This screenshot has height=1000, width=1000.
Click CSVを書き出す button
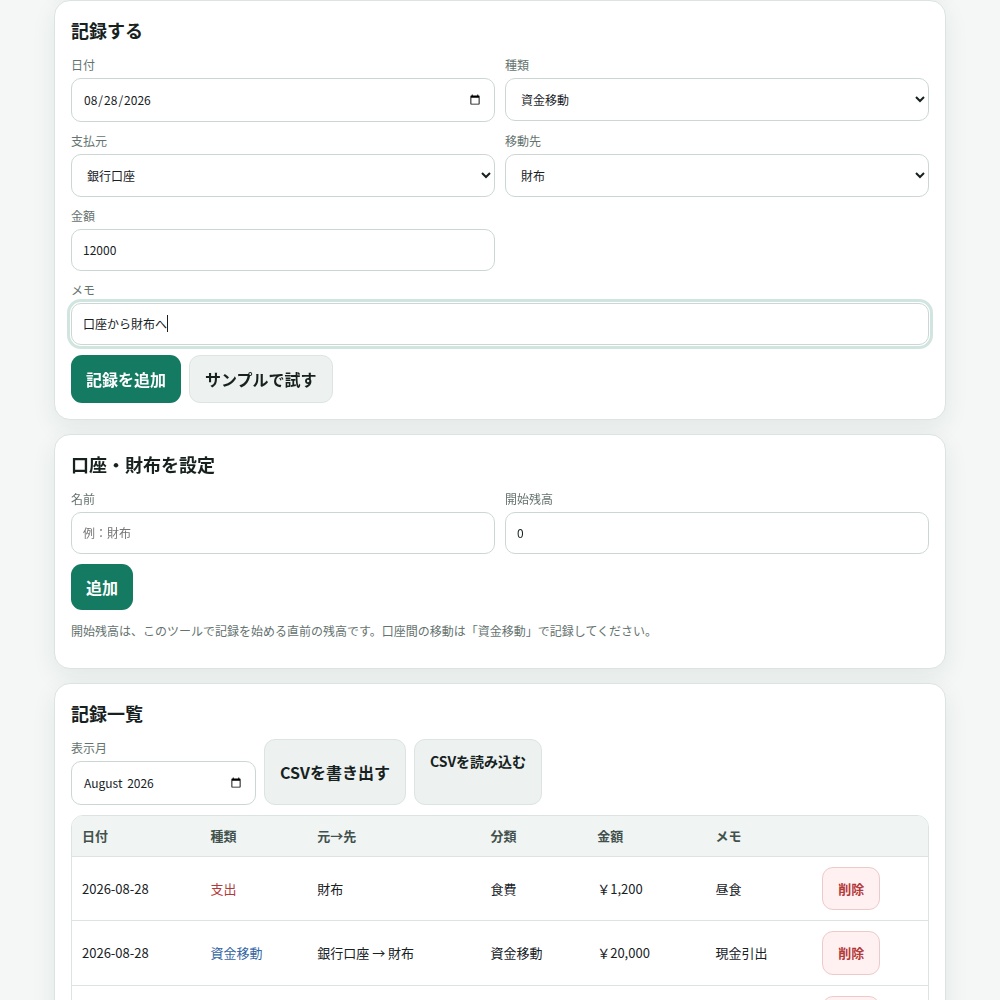click(335, 772)
